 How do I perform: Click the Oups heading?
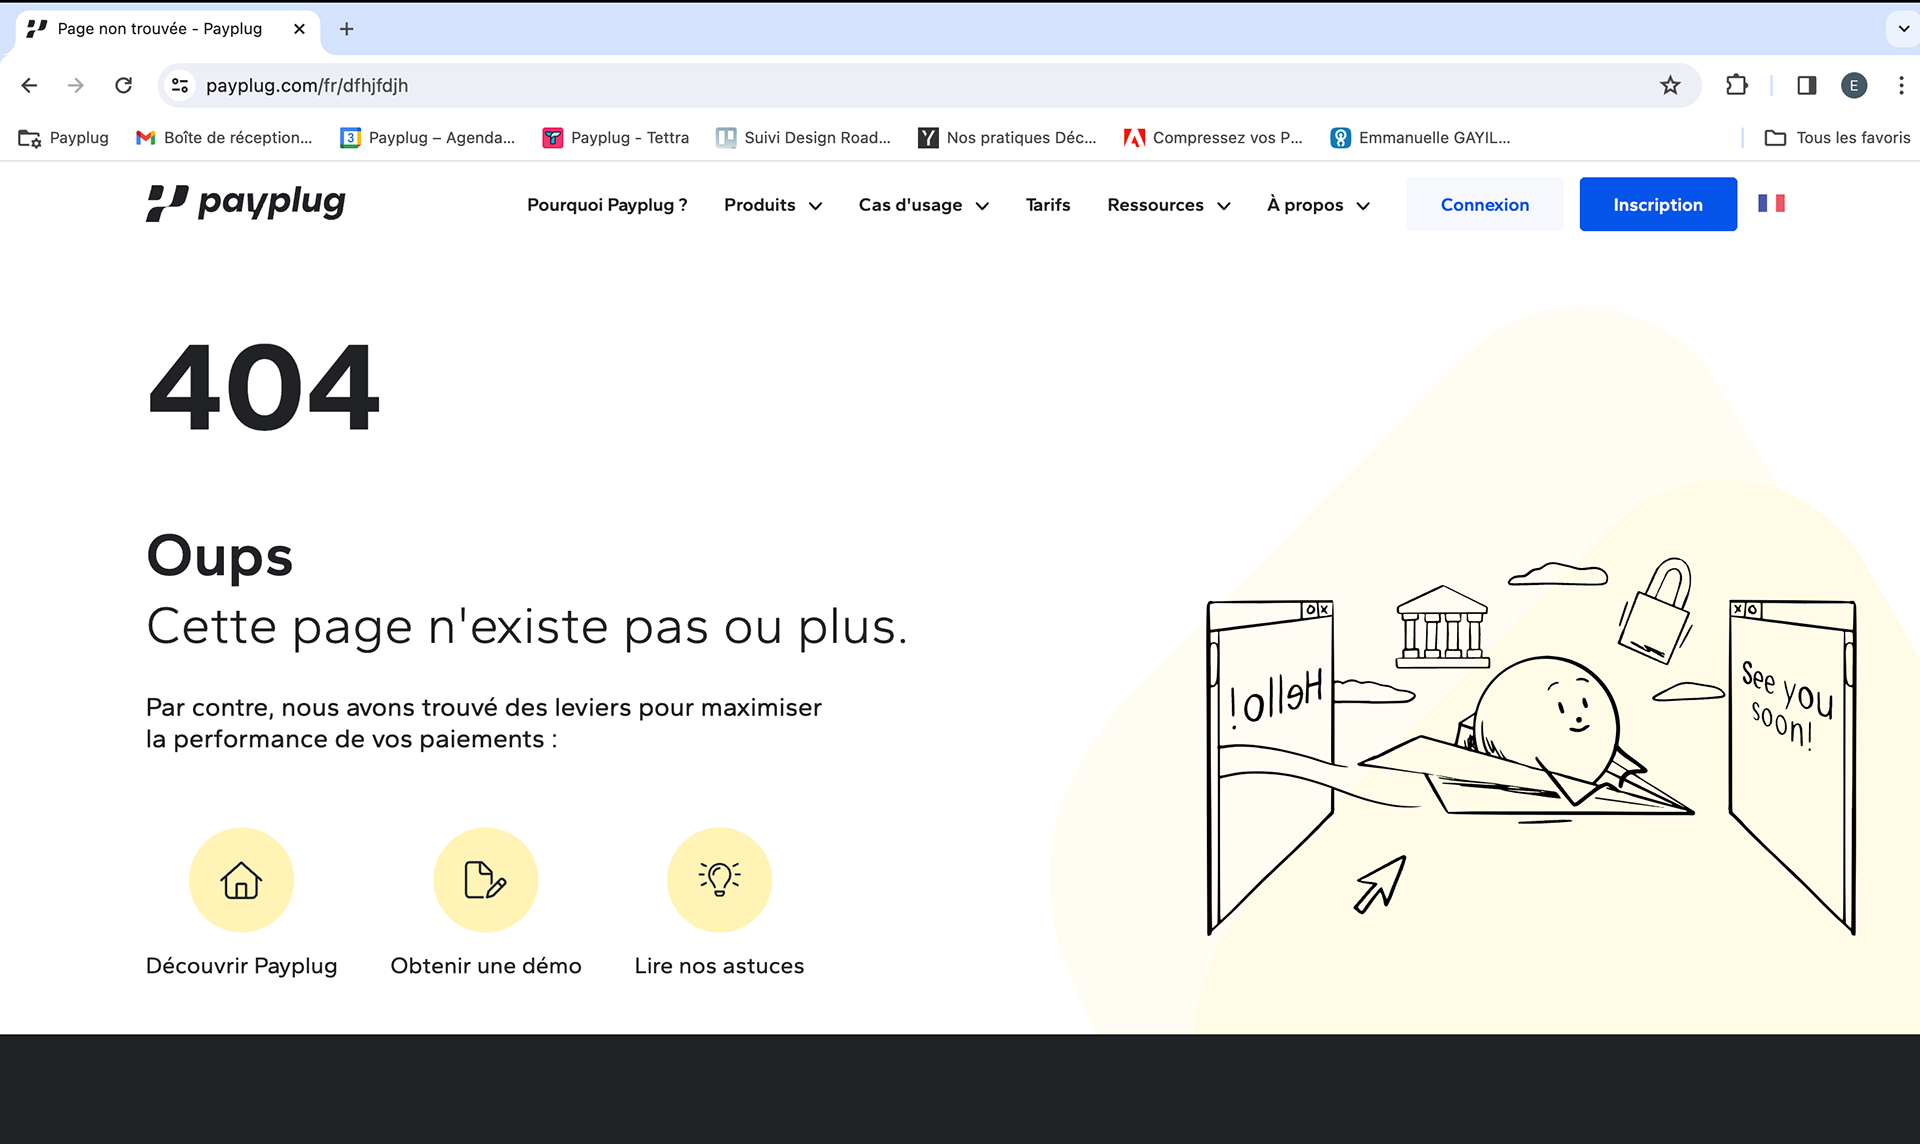pos(220,556)
